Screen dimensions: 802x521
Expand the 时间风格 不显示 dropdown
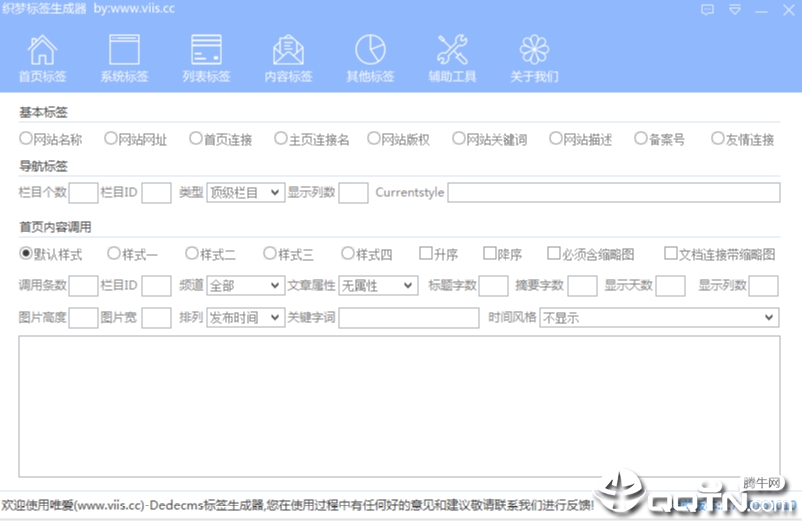pyautogui.click(x=659, y=318)
